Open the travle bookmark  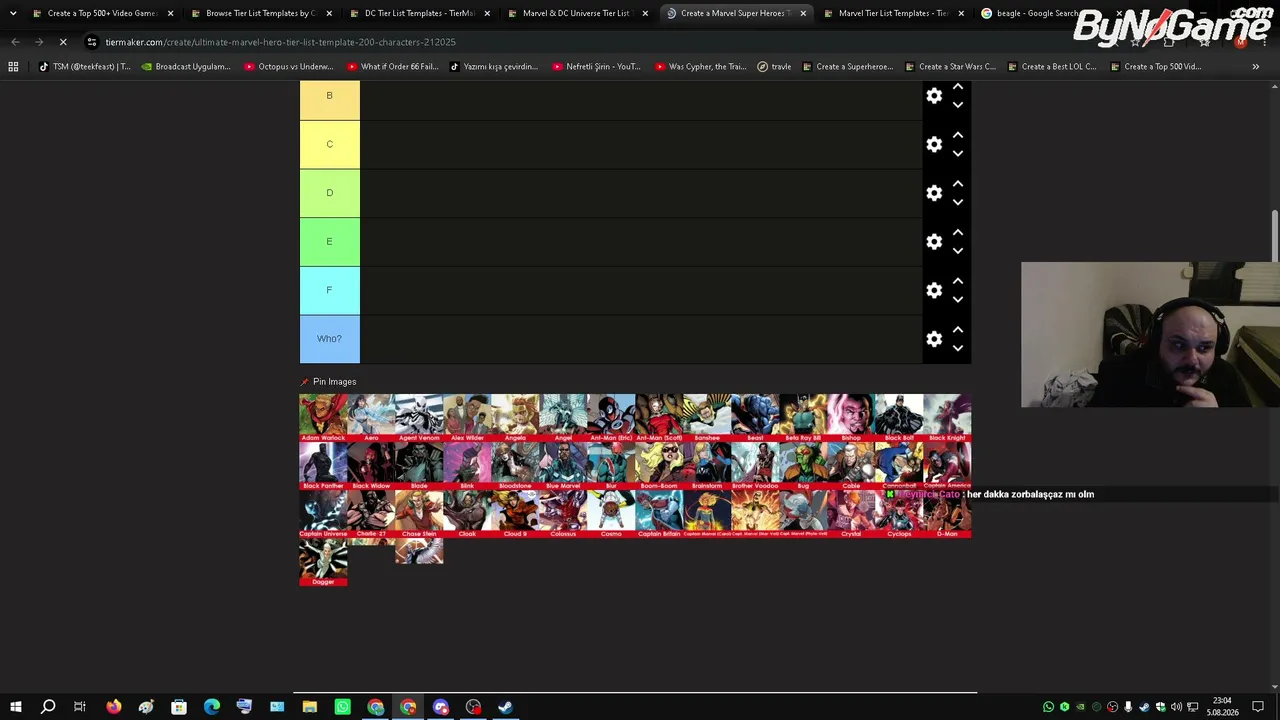click(775, 67)
